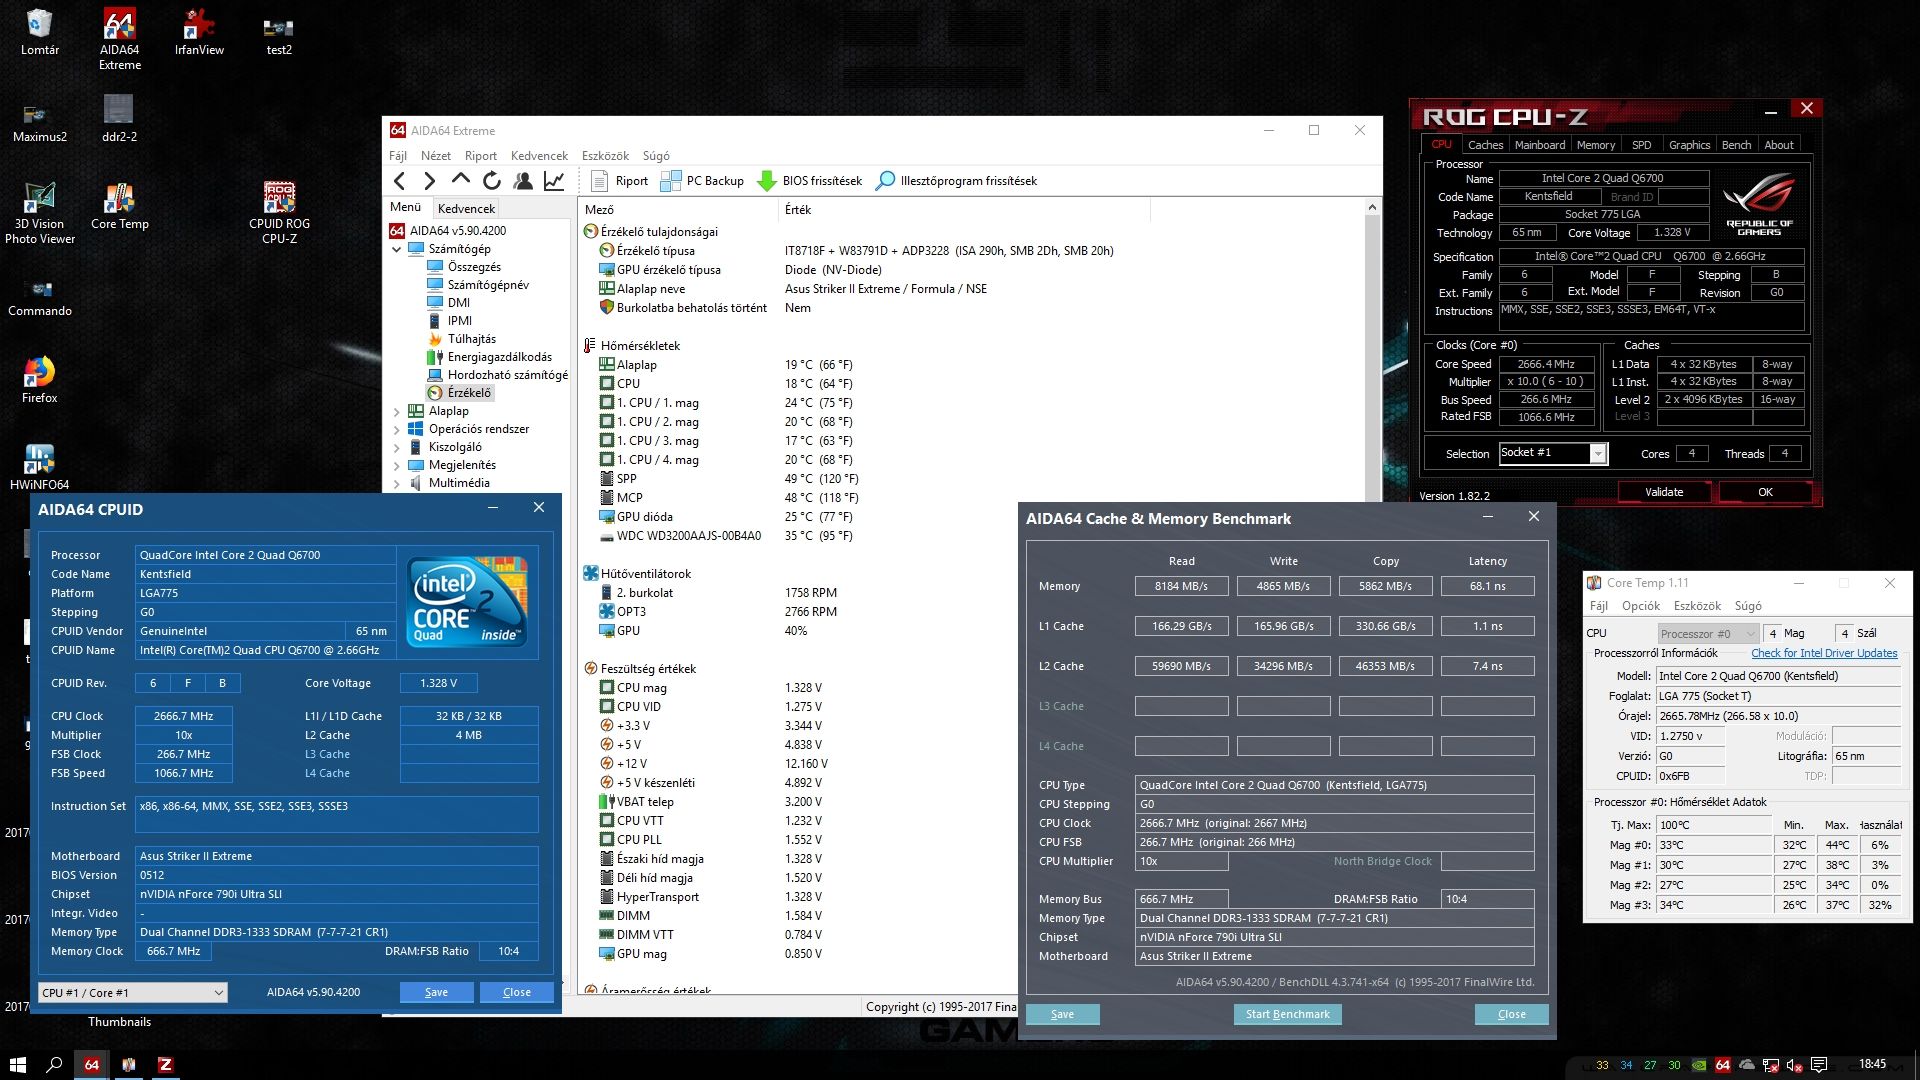Click AIDA64 toolbar Back arrow
The height and width of the screenshot is (1080, 1920).
tap(400, 181)
